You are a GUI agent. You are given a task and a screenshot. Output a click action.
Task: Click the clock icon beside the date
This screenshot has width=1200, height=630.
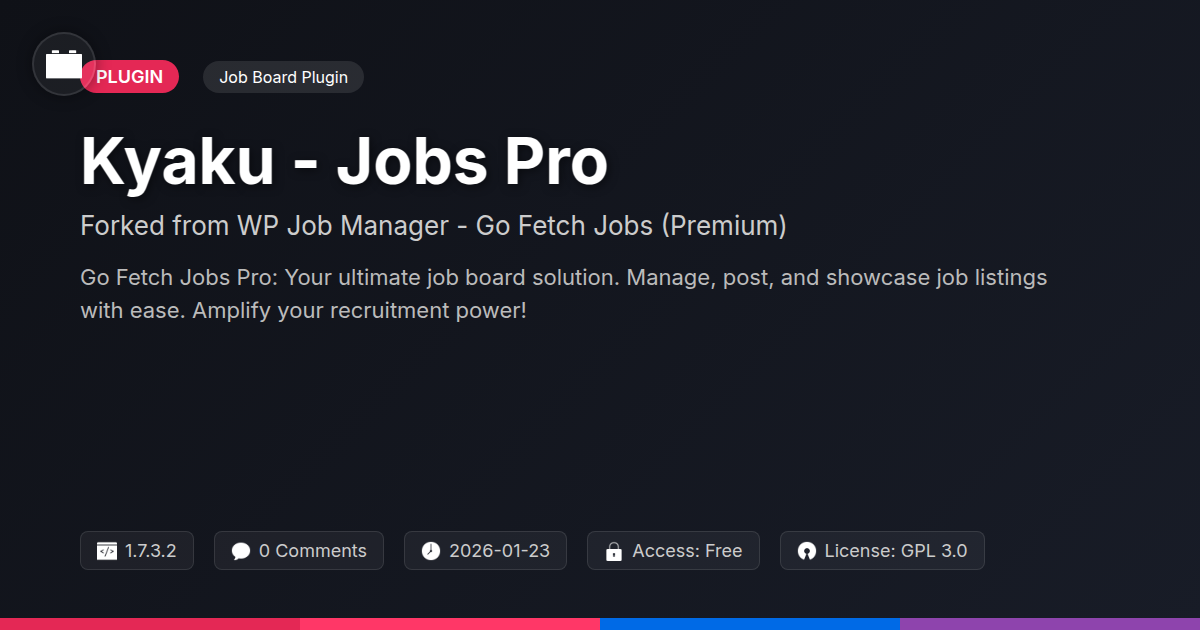(x=430, y=551)
